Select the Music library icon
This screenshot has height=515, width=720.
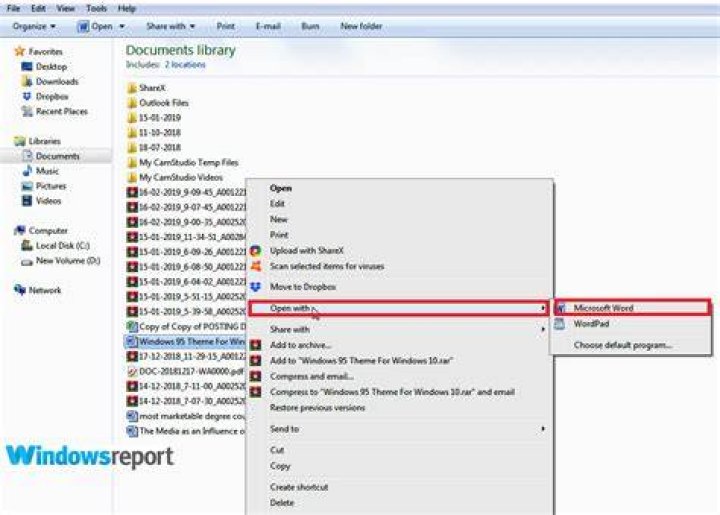coord(27,171)
